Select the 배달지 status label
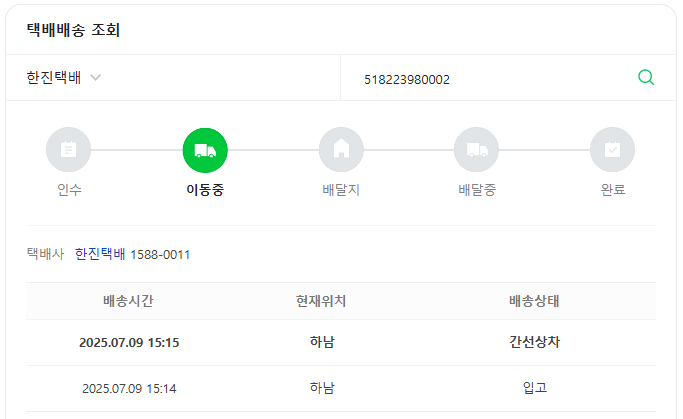The width and height of the screenshot is (683, 419). point(341,190)
